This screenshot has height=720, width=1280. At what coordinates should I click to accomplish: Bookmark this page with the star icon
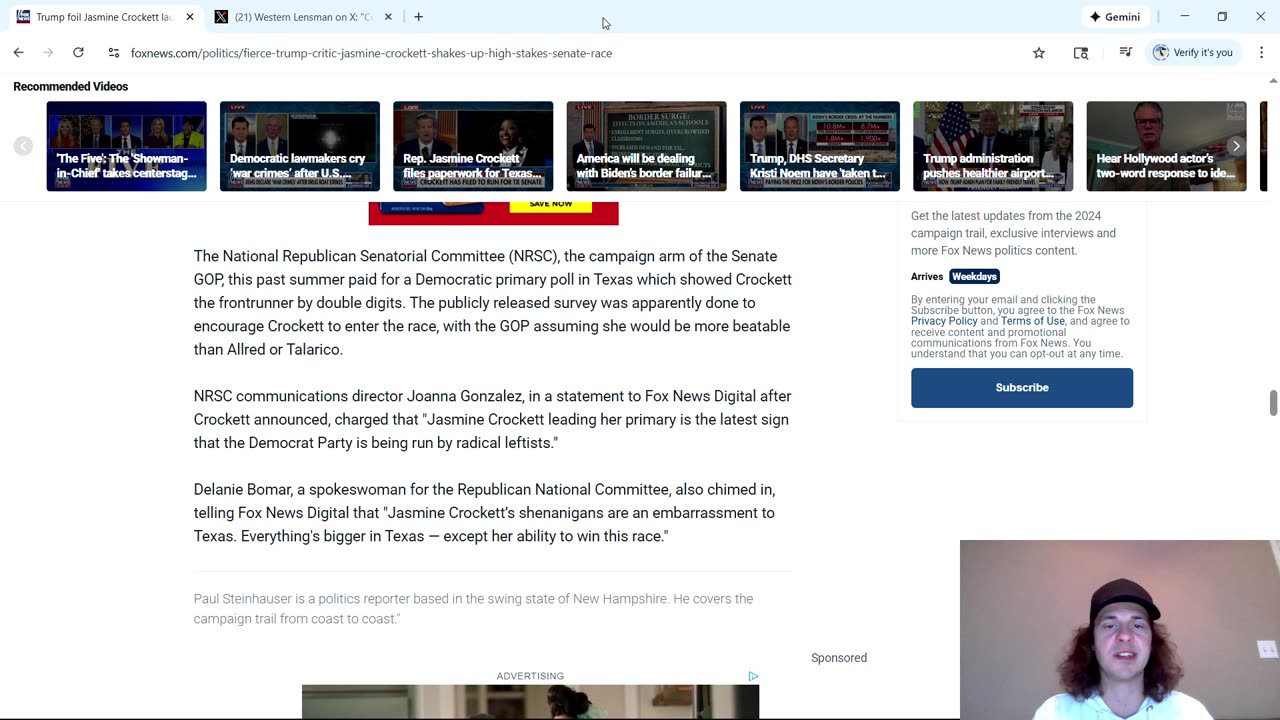point(1039,53)
